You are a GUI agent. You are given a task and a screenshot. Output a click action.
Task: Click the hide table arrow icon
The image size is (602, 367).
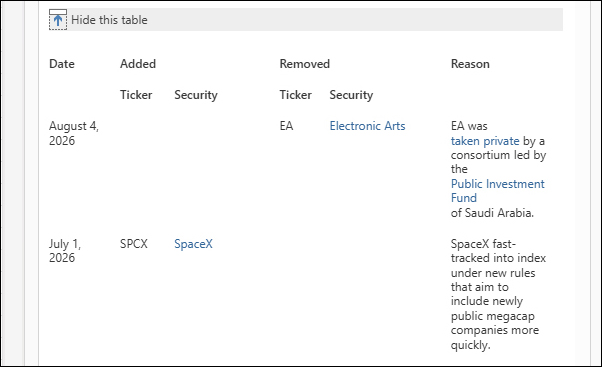(x=58, y=20)
